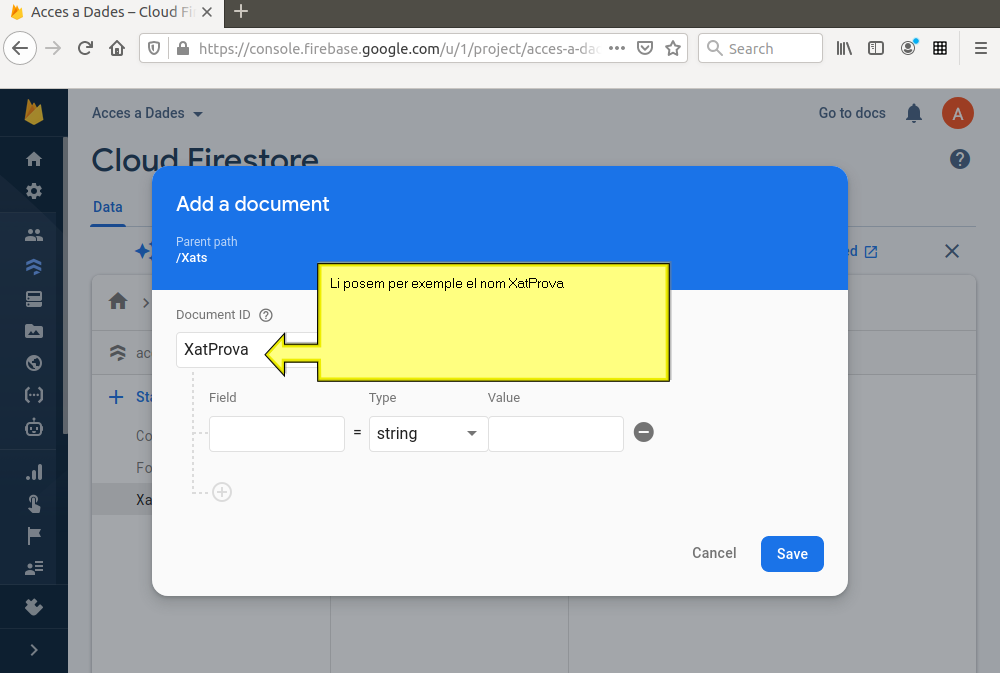
Task: Open the type dropdown showing string
Action: pyautogui.click(x=428, y=434)
